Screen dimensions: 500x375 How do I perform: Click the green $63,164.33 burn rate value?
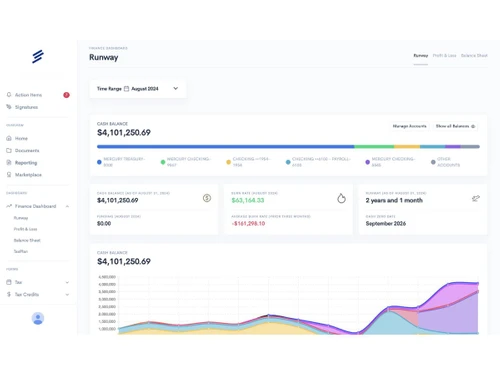[248, 200]
